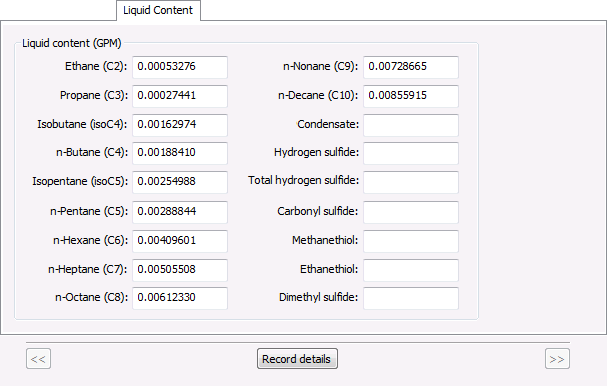The image size is (607, 386).
Task: Go to previous record with << button
Action: click(x=38, y=359)
